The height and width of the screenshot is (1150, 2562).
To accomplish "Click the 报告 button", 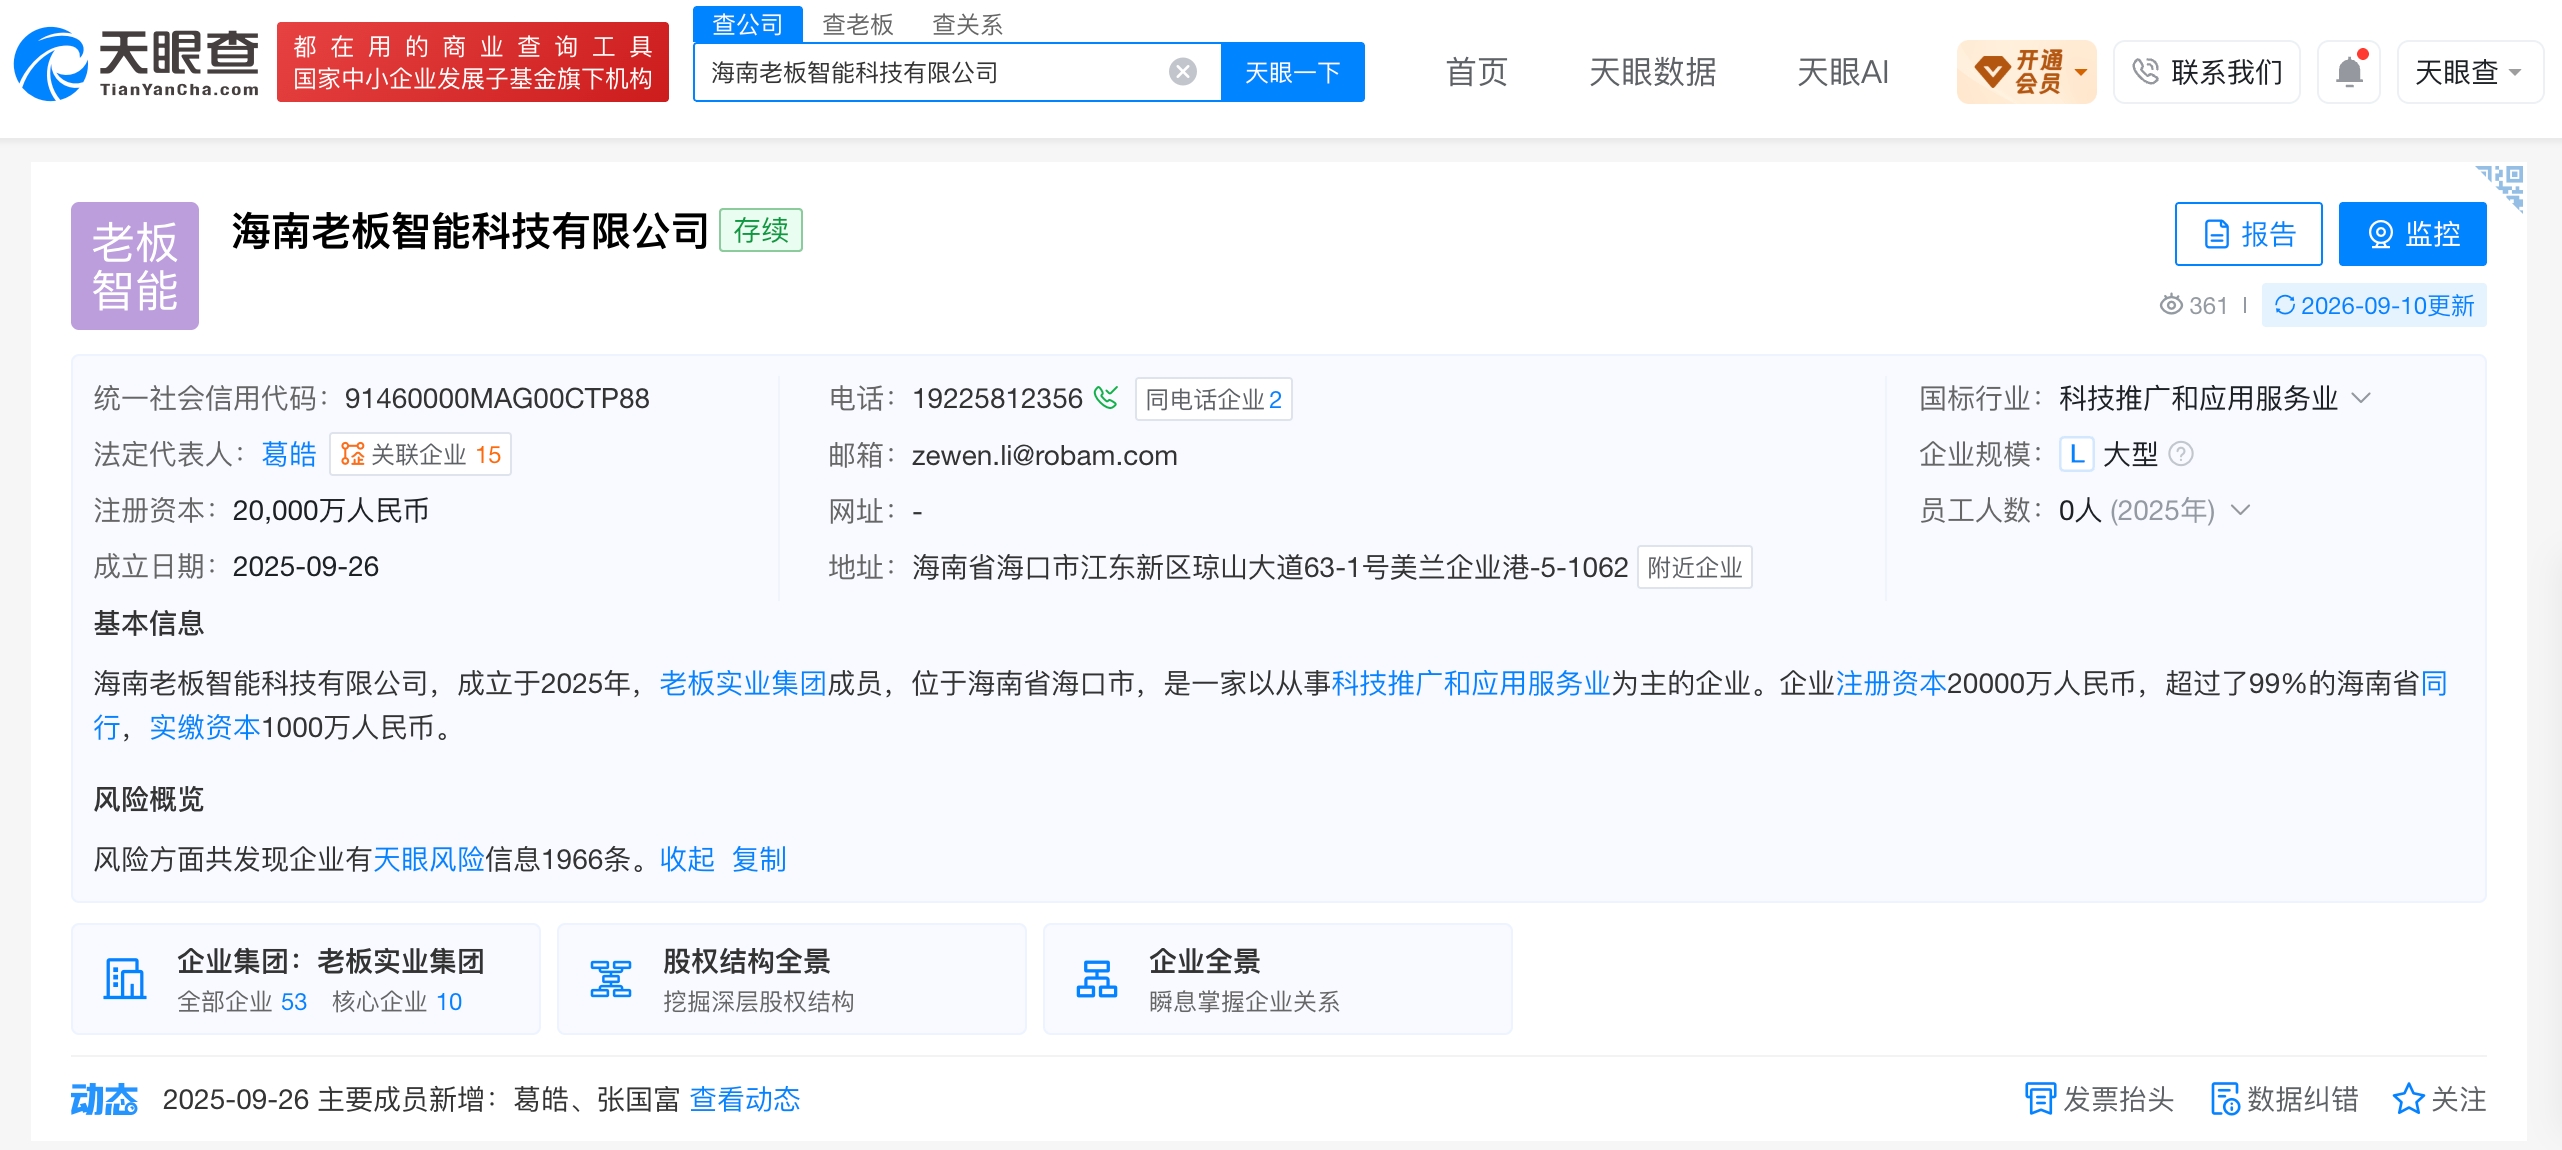I will pyautogui.click(x=2248, y=234).
